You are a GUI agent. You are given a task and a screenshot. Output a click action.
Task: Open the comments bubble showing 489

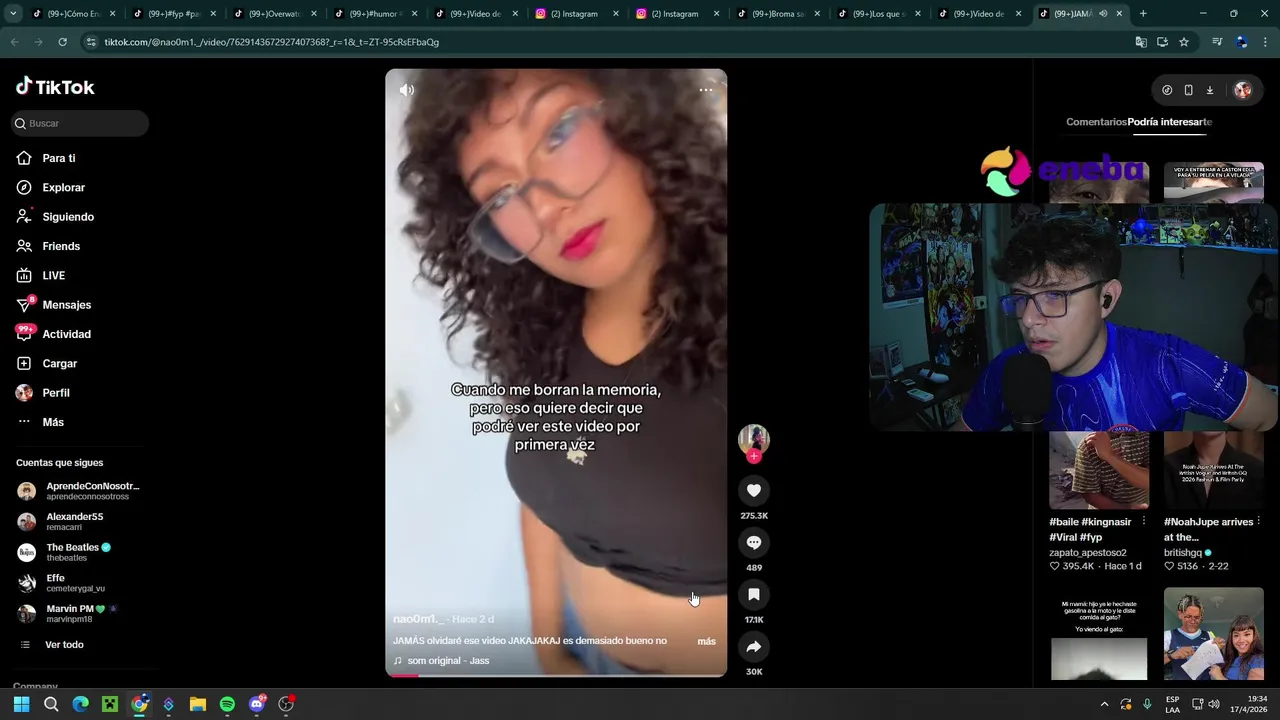(x=754, y=542)
